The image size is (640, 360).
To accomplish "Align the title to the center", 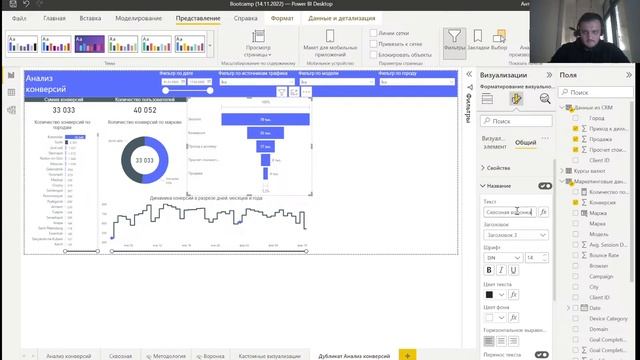I will coord(501,341).
